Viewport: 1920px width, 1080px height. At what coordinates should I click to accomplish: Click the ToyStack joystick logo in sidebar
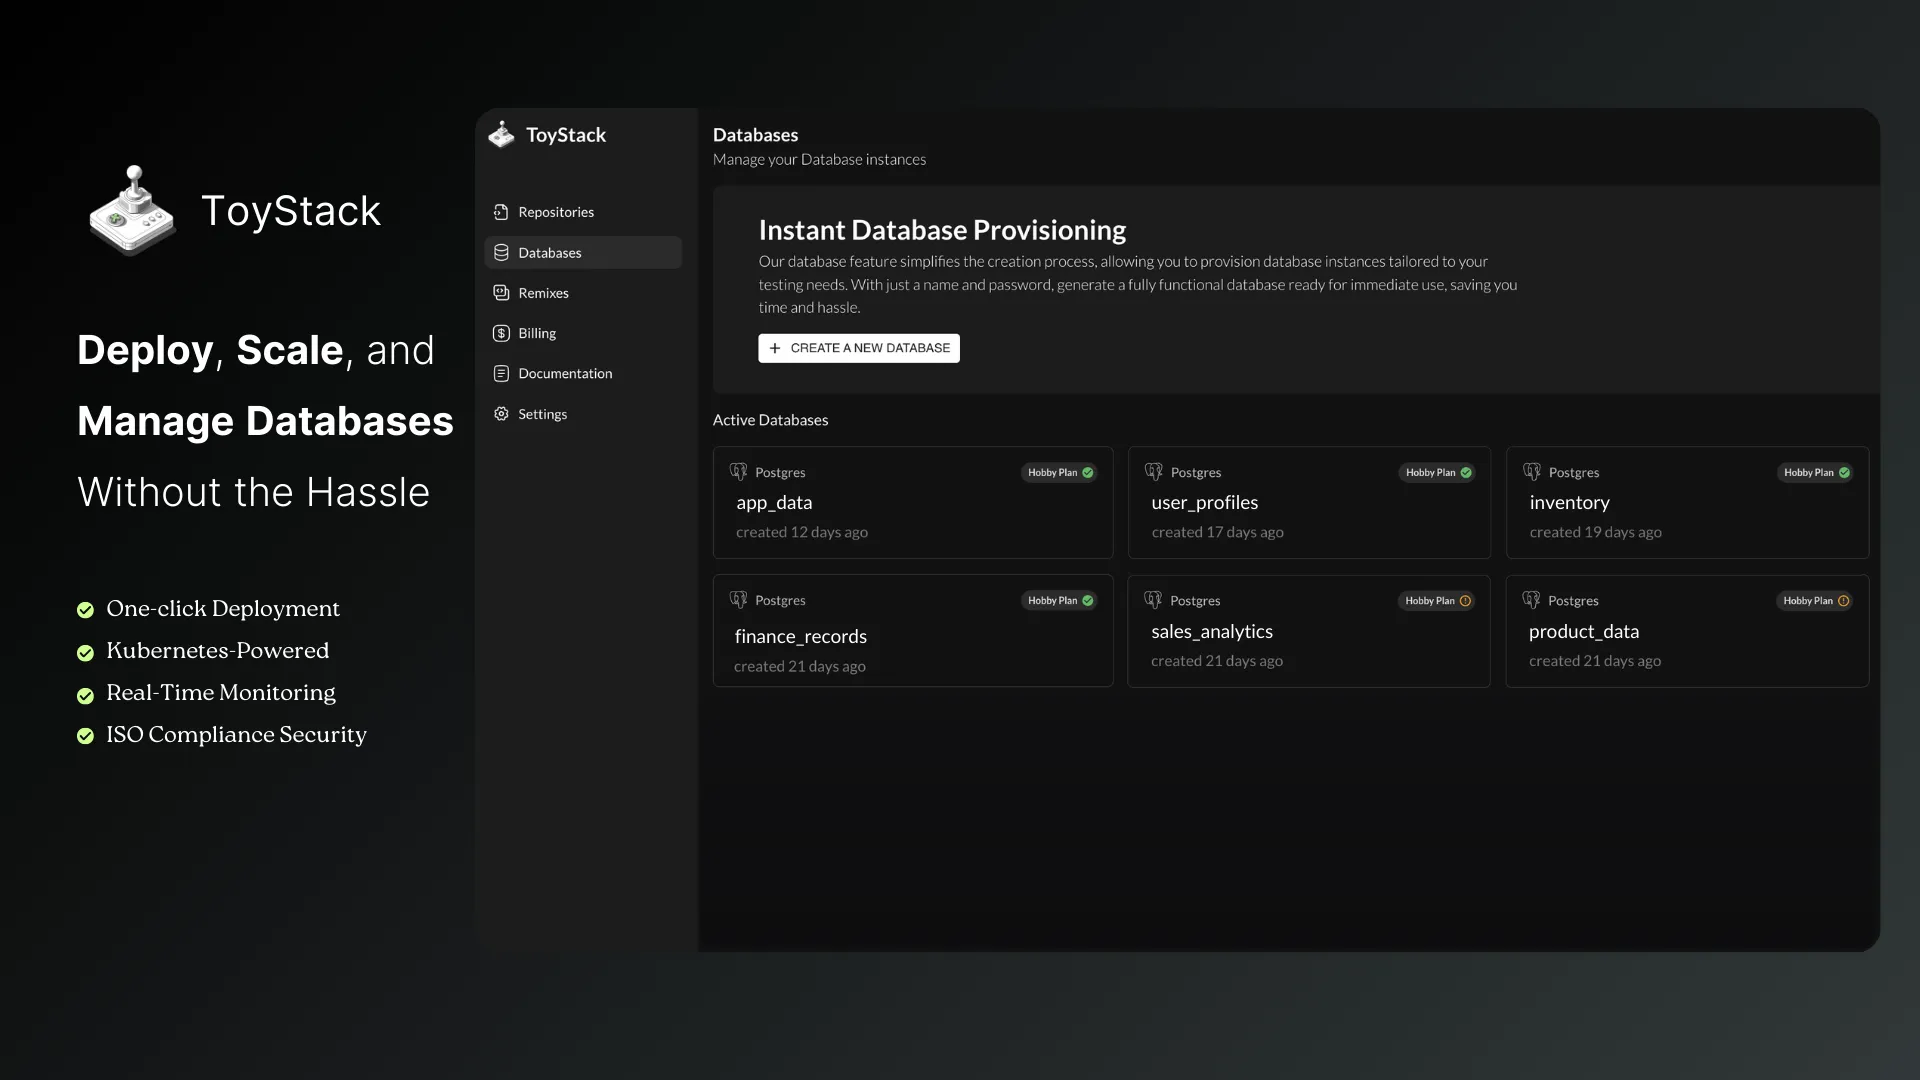click(x=501, y=135)
